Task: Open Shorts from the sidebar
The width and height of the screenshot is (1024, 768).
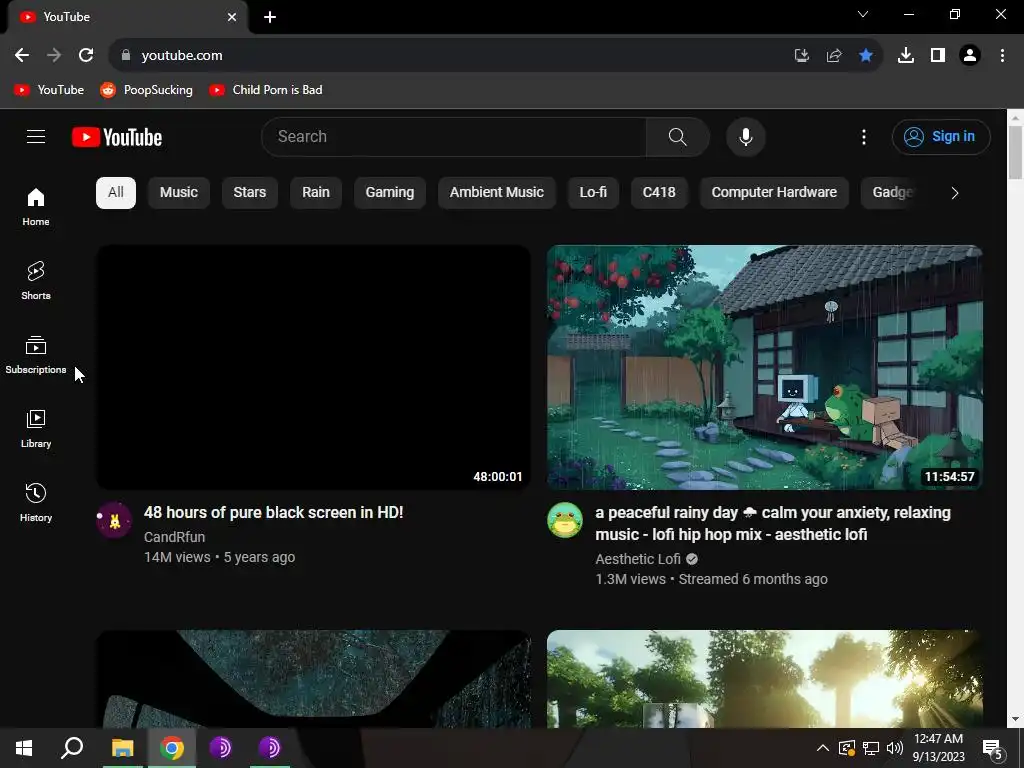Action: 36,281
